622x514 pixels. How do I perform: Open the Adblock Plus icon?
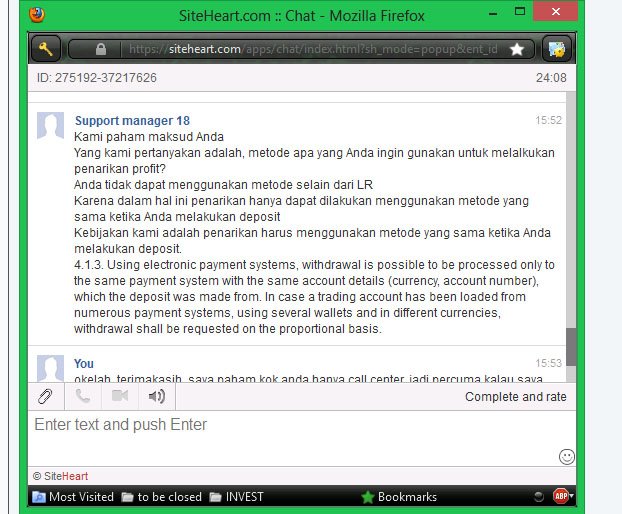[561, 496]
